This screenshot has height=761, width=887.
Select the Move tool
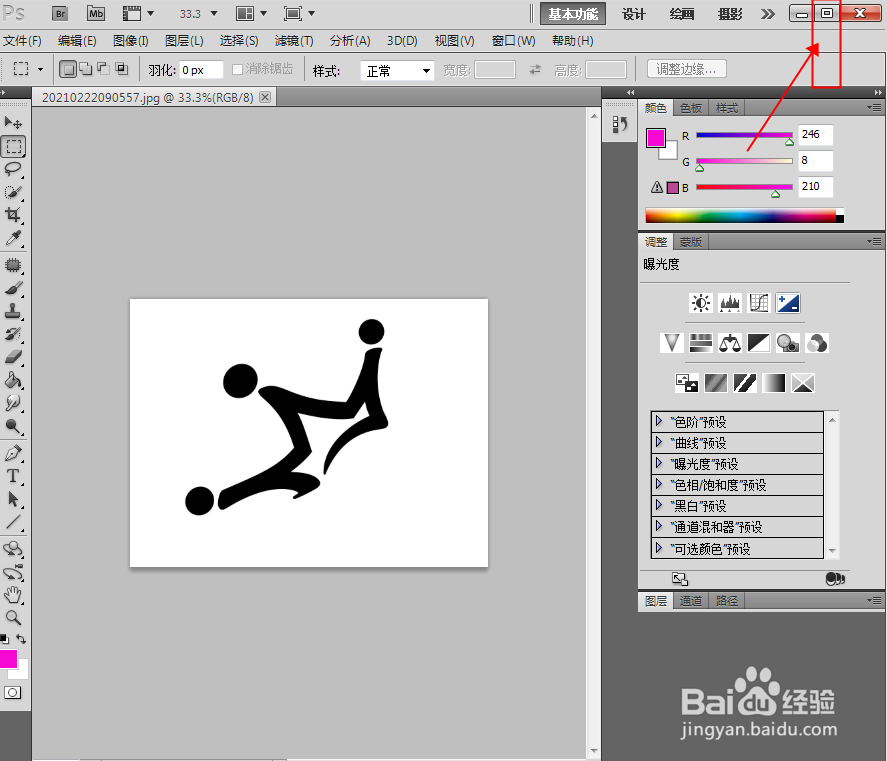(13, 122)
